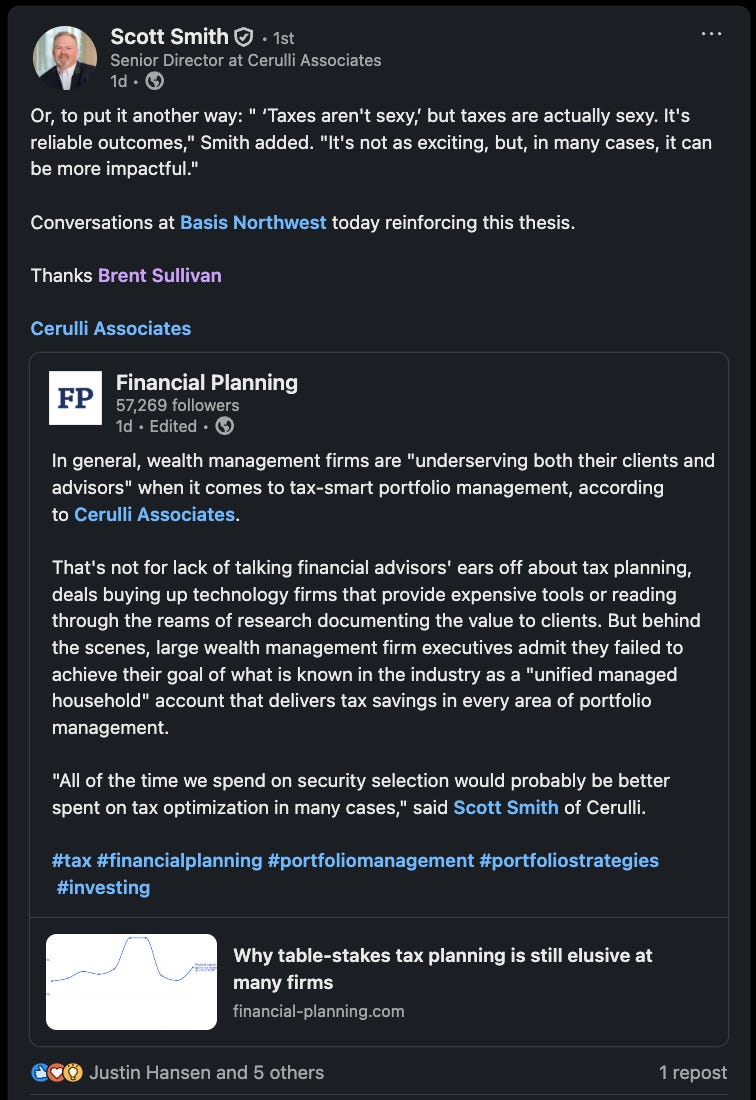Click the globe icon in Financial Planning post
The height and width of the screenshot is (1100, 756).
click(224, 426)
